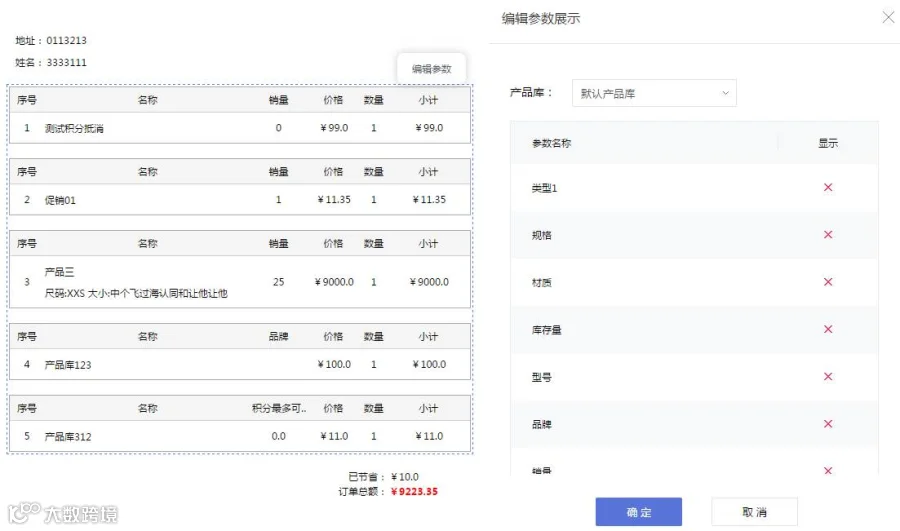
Task: Select the 产品库123 product name
Action: tap(68, 365)
